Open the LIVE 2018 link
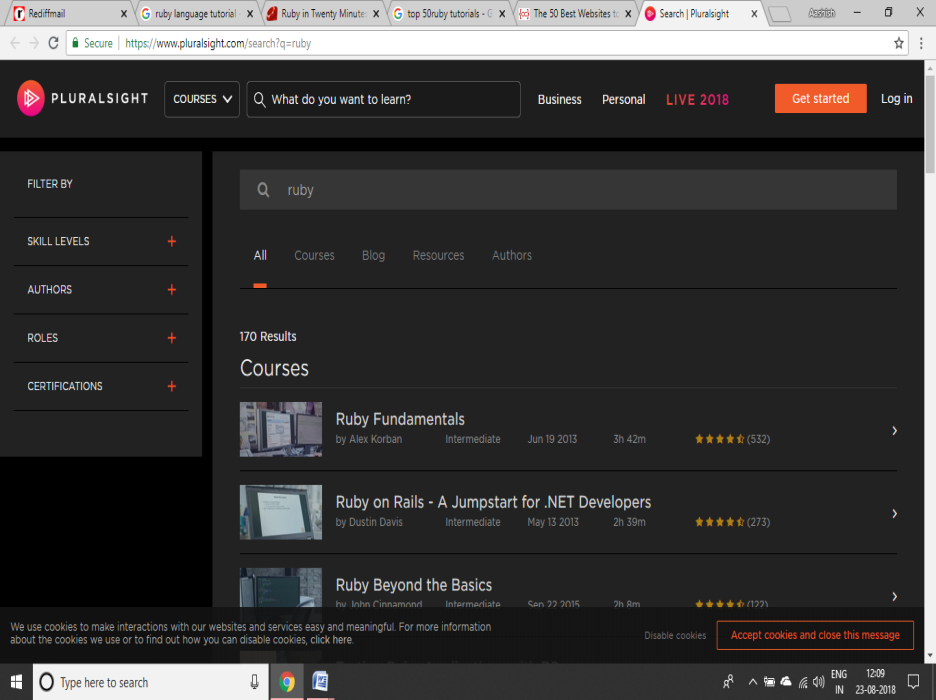This screenshot has height=700, width=936. (x=697, y=100)
